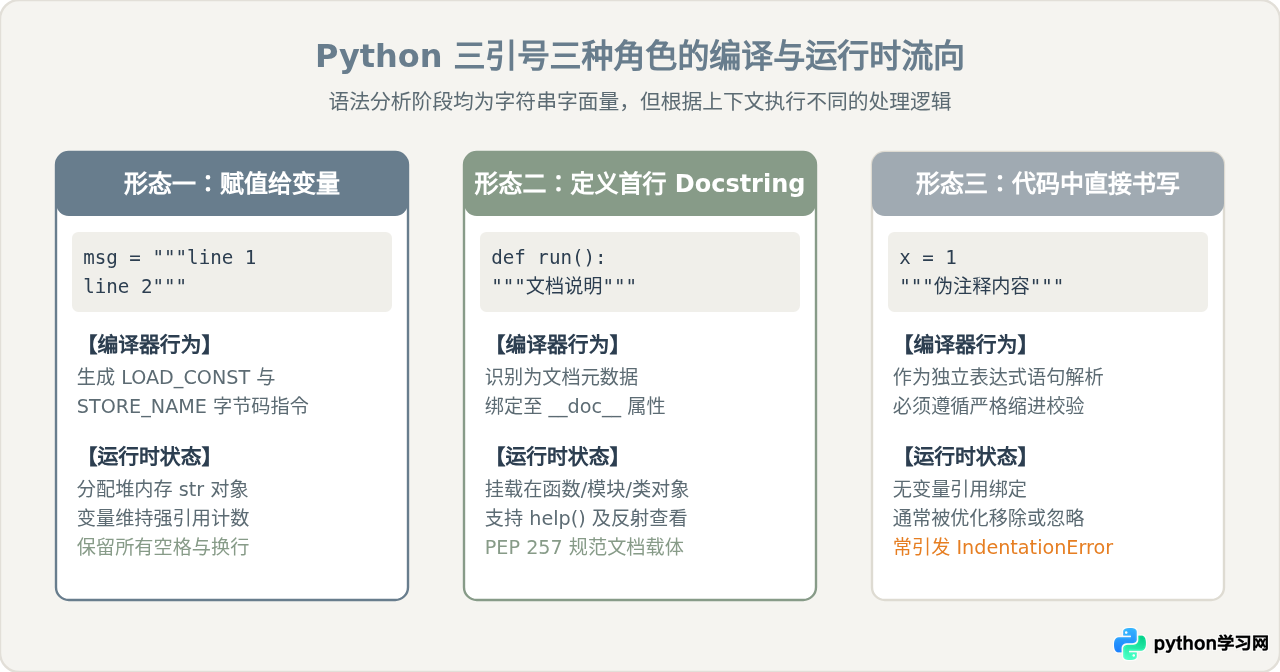The width and height of the screenshot is (1280, 672).
Task: Click code line '"""文档说明"""'
Action: point(564,287)
